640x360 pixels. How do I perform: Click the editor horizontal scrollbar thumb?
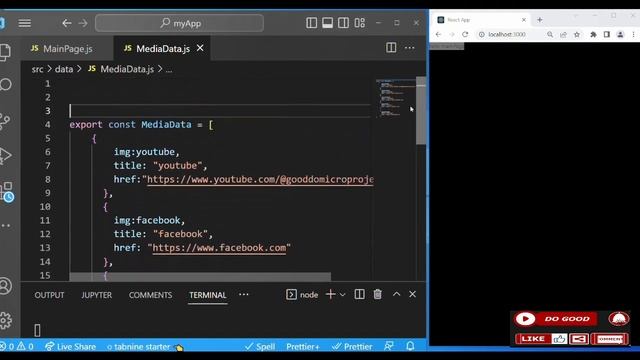[x=200, y=277]
